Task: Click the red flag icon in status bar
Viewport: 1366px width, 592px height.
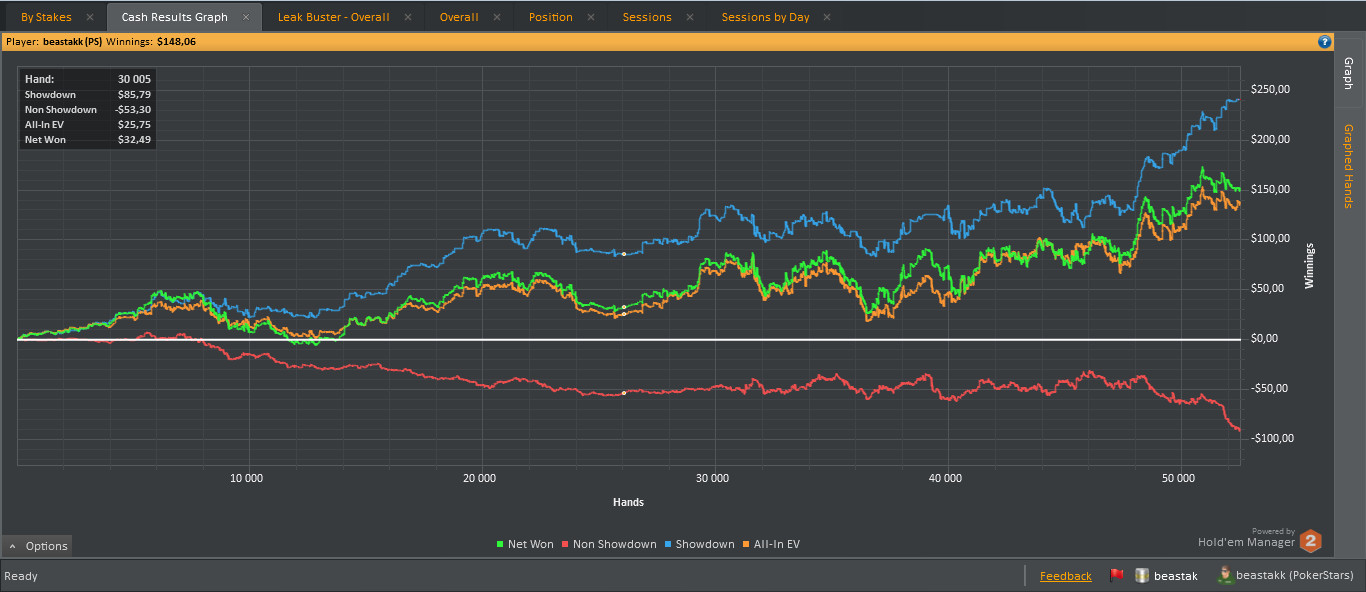Action: click(1117, 575)
